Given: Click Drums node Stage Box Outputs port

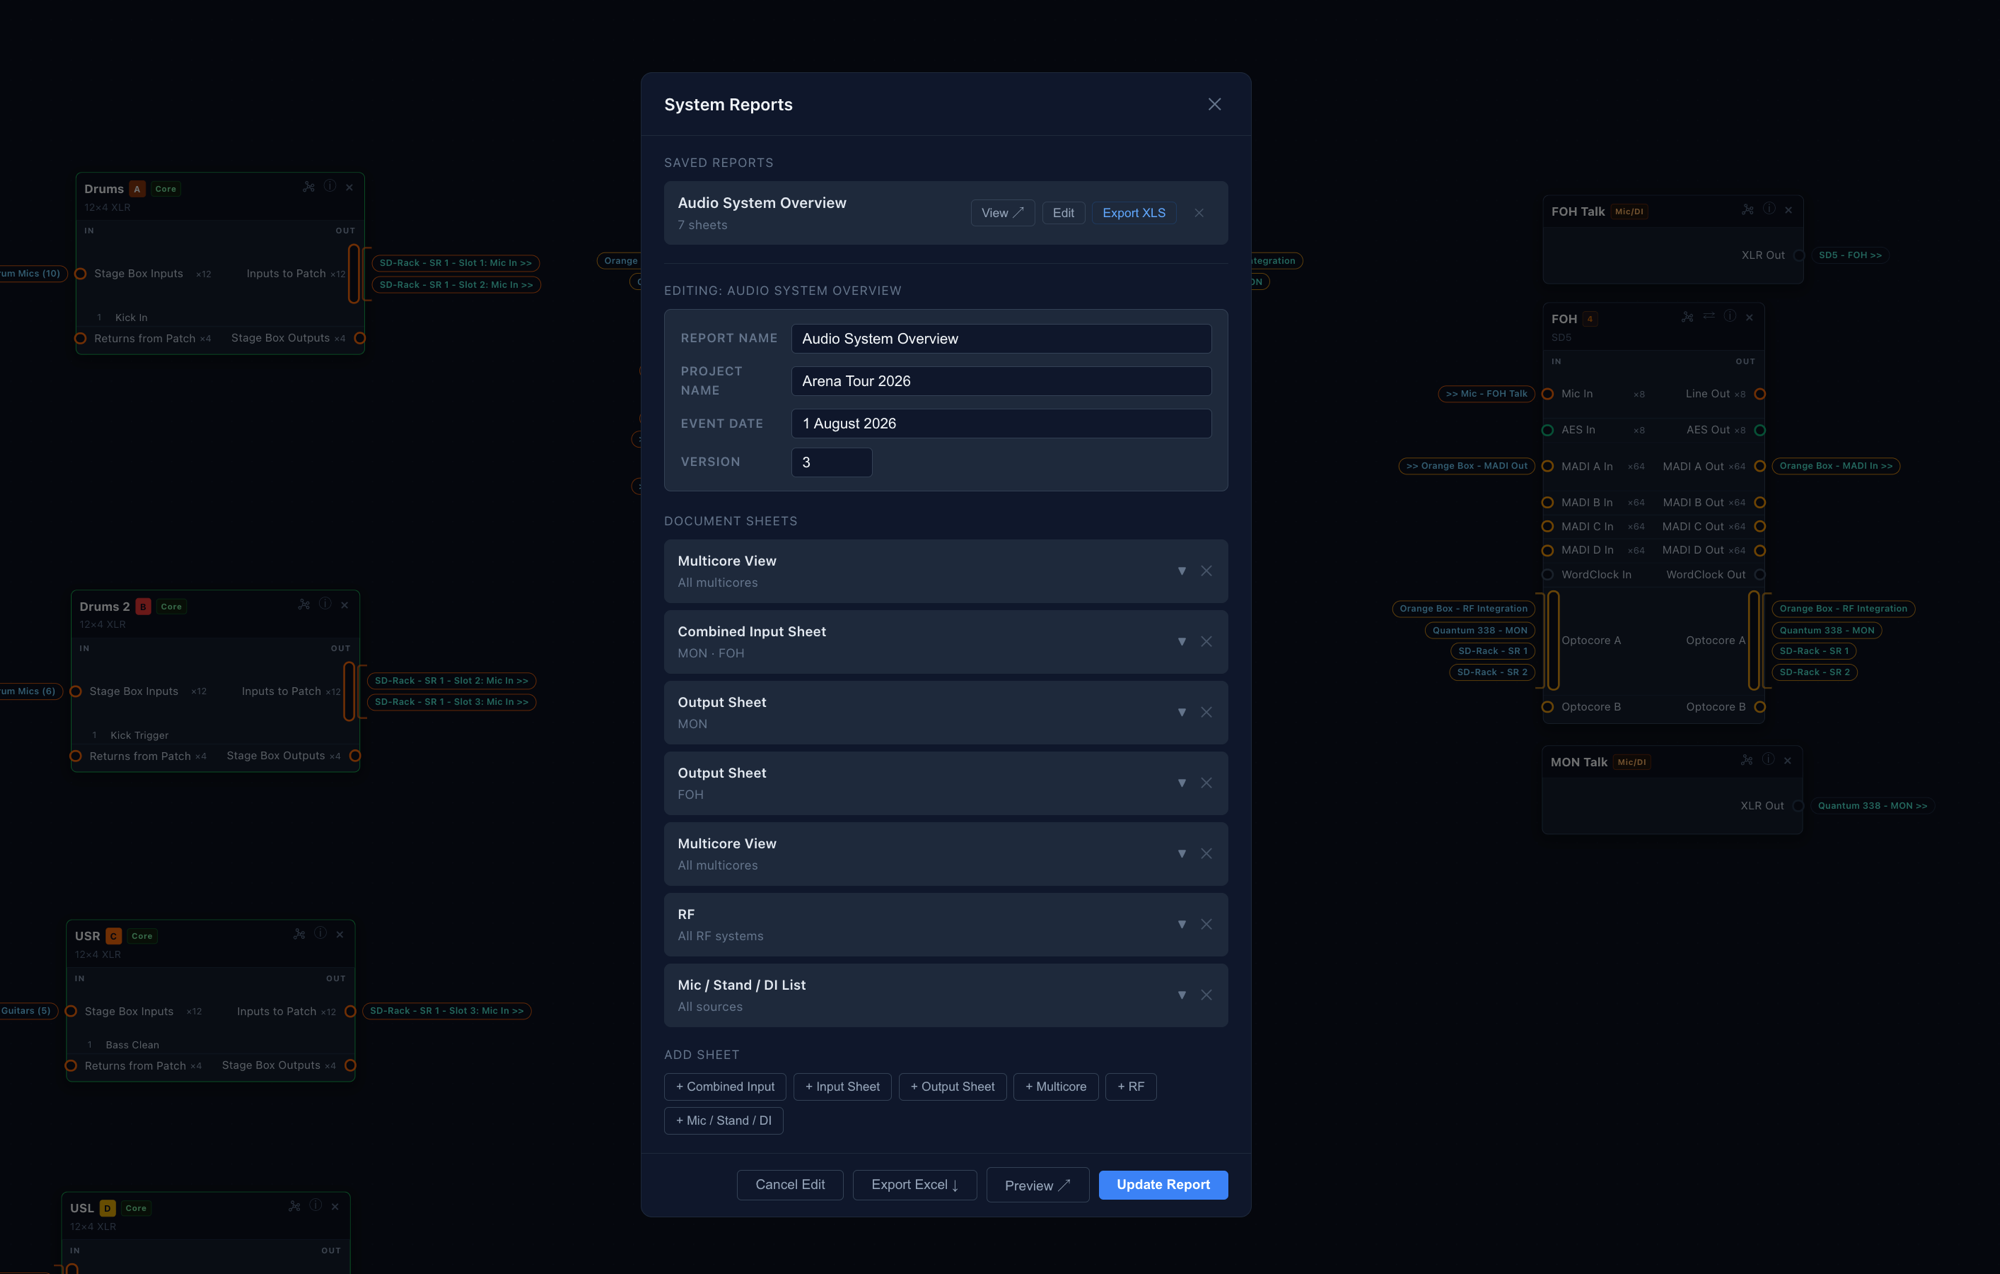Looking at the screenshot, I should tap(360, 338).
